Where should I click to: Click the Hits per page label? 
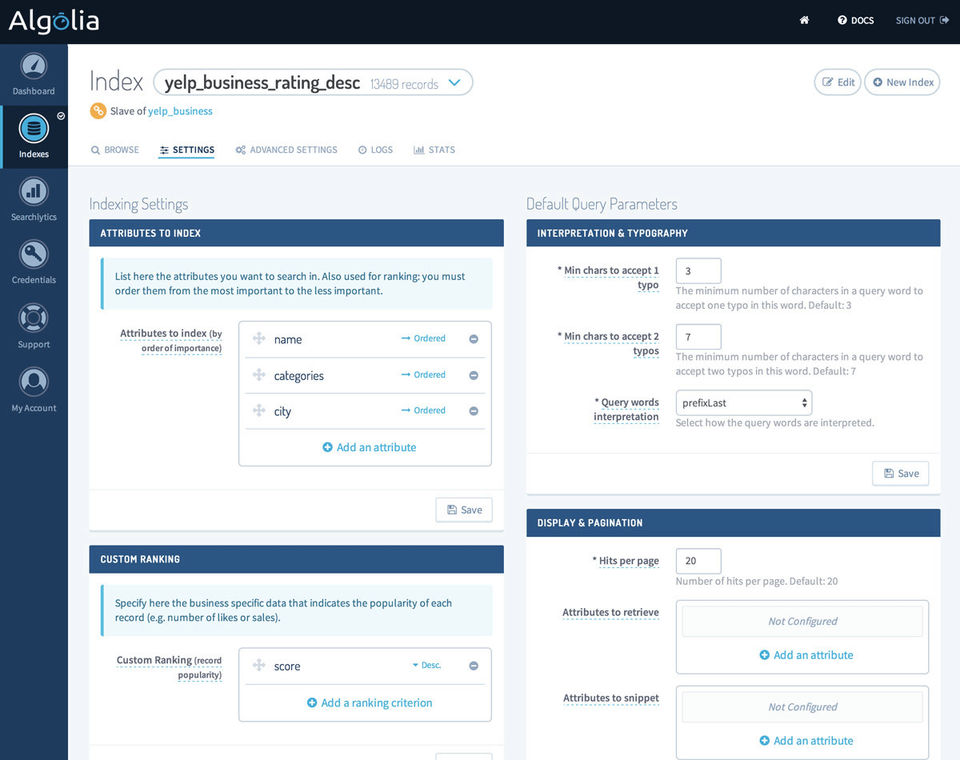coord(626,561)
